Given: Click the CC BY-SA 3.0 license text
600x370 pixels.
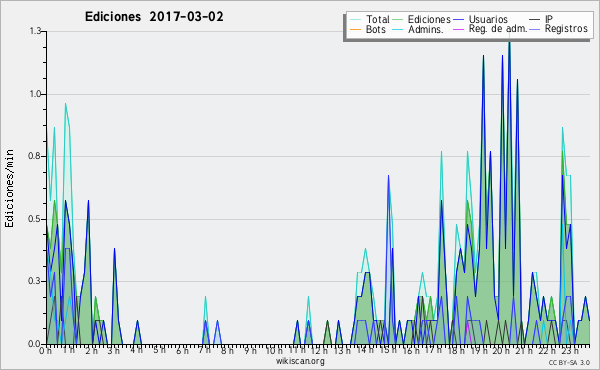Looking at the screenshot, I should (x=569, y=363).
